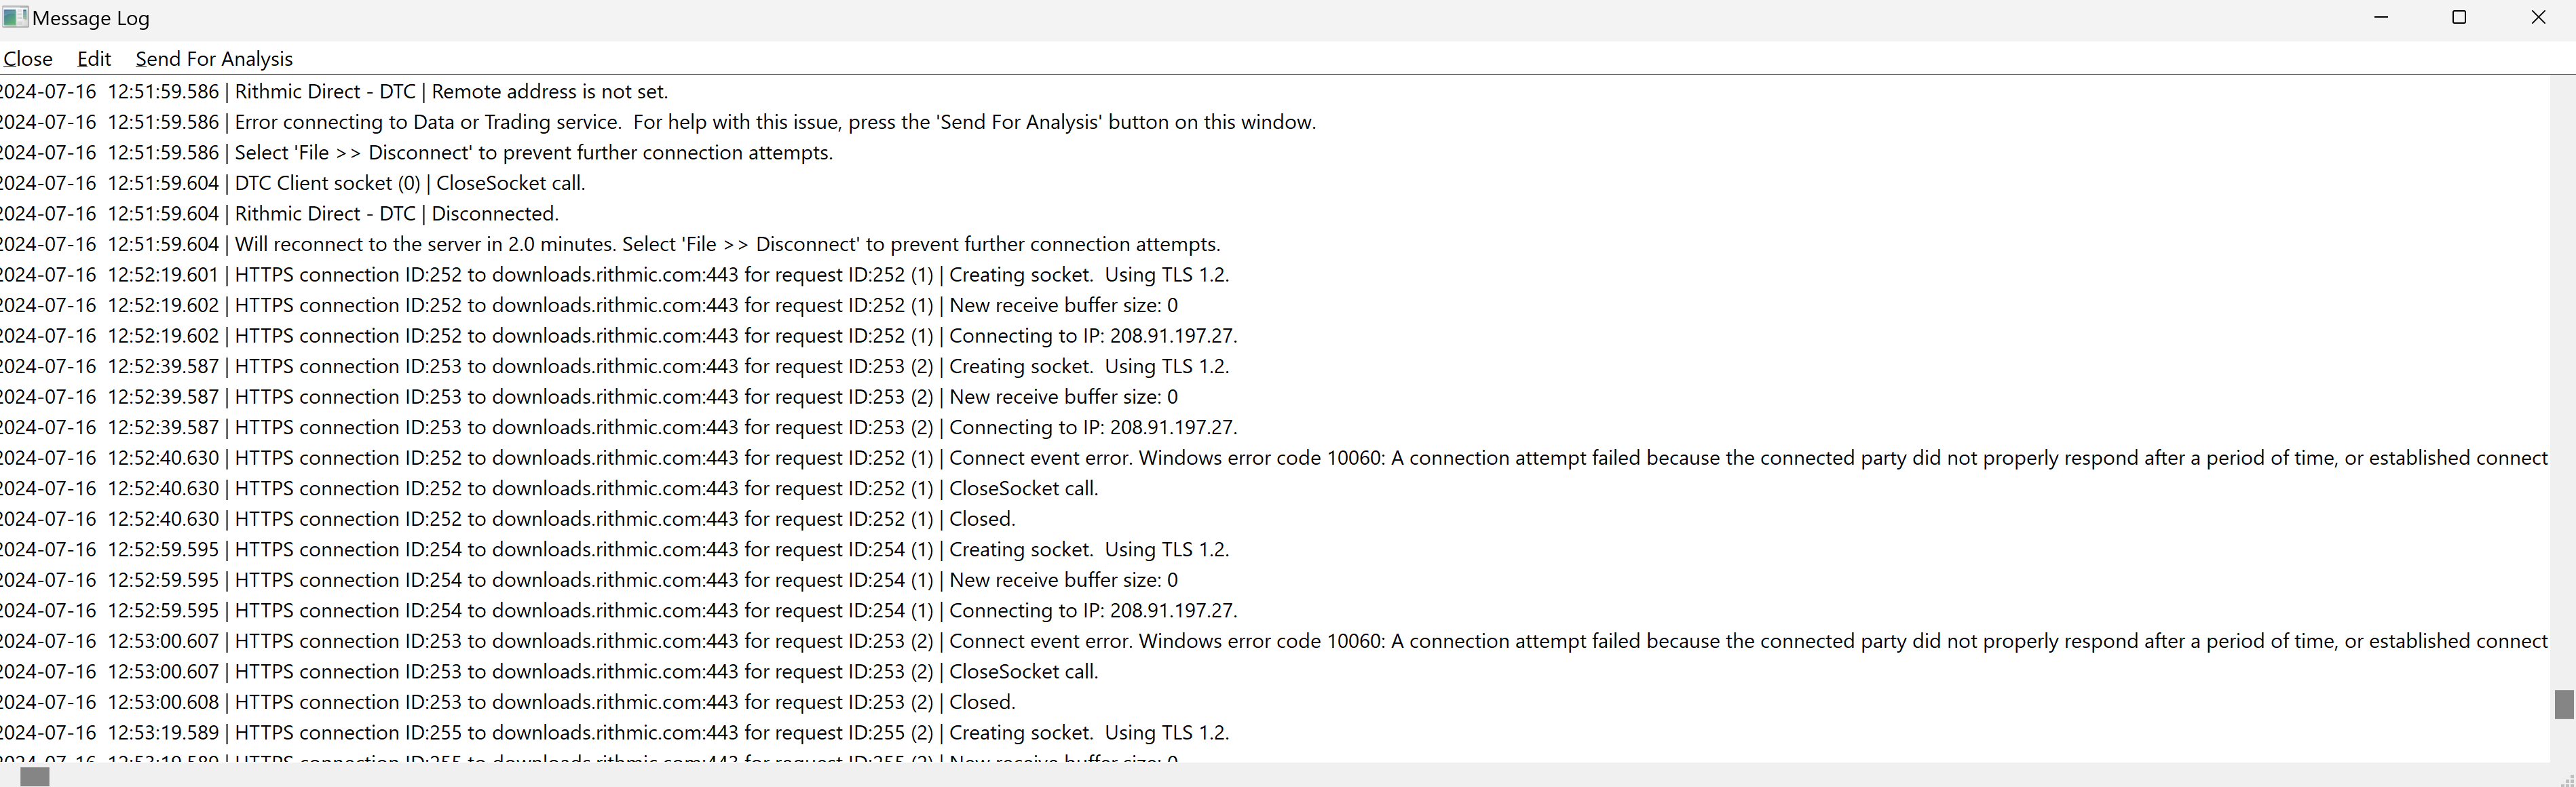Select the 'Will reconnect to the server' line

click(x=727, y=245)
